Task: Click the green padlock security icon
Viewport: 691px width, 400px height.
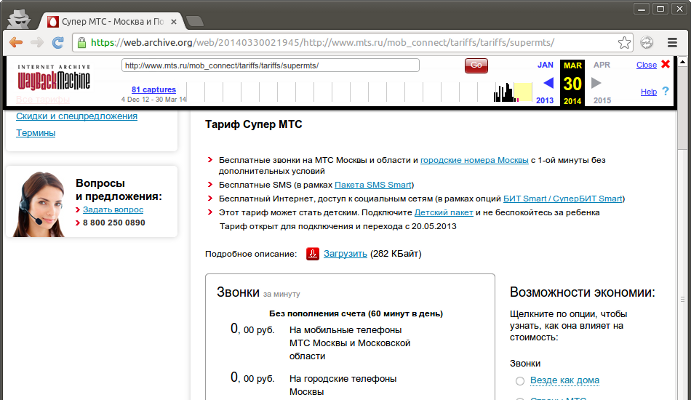Action: [82, 43]
